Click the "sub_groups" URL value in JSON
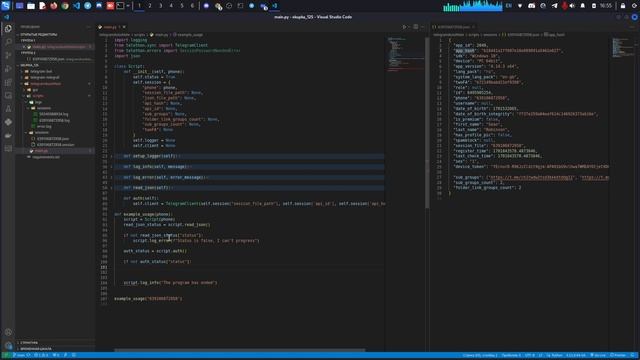 pyautogui.click(x=531, y=178)
